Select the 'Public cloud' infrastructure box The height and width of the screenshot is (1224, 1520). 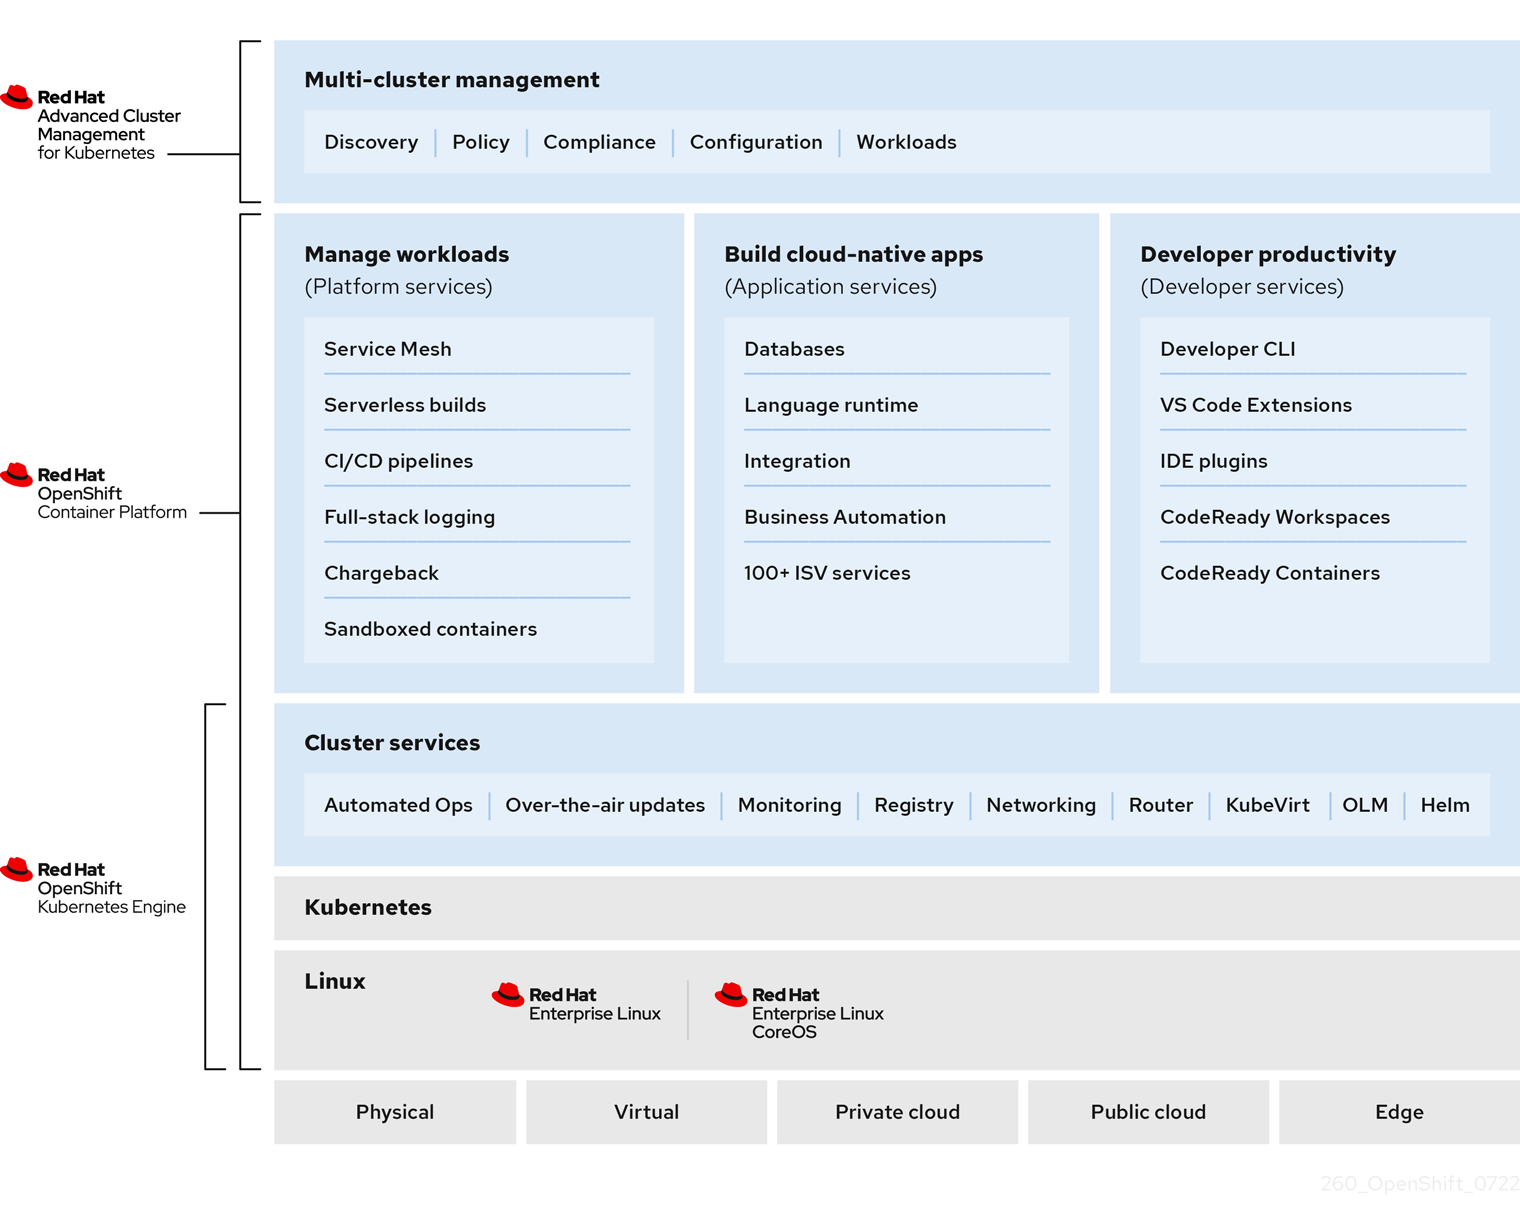(x=1148, y=1112)
